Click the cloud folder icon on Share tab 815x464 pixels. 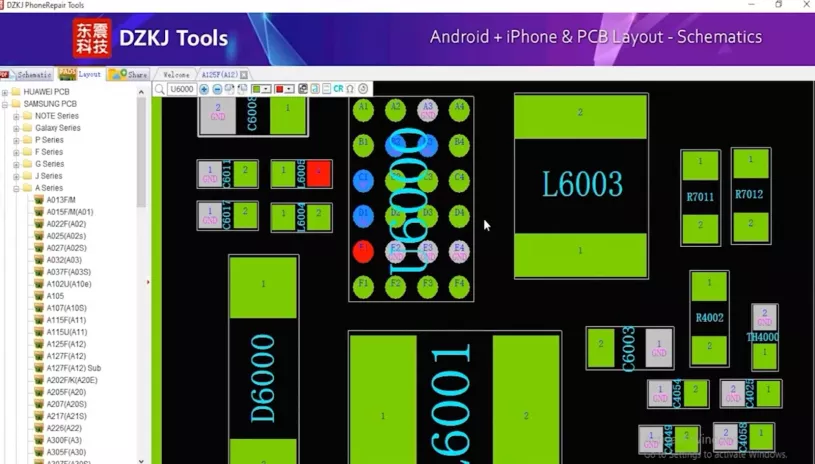coord(117,74)
